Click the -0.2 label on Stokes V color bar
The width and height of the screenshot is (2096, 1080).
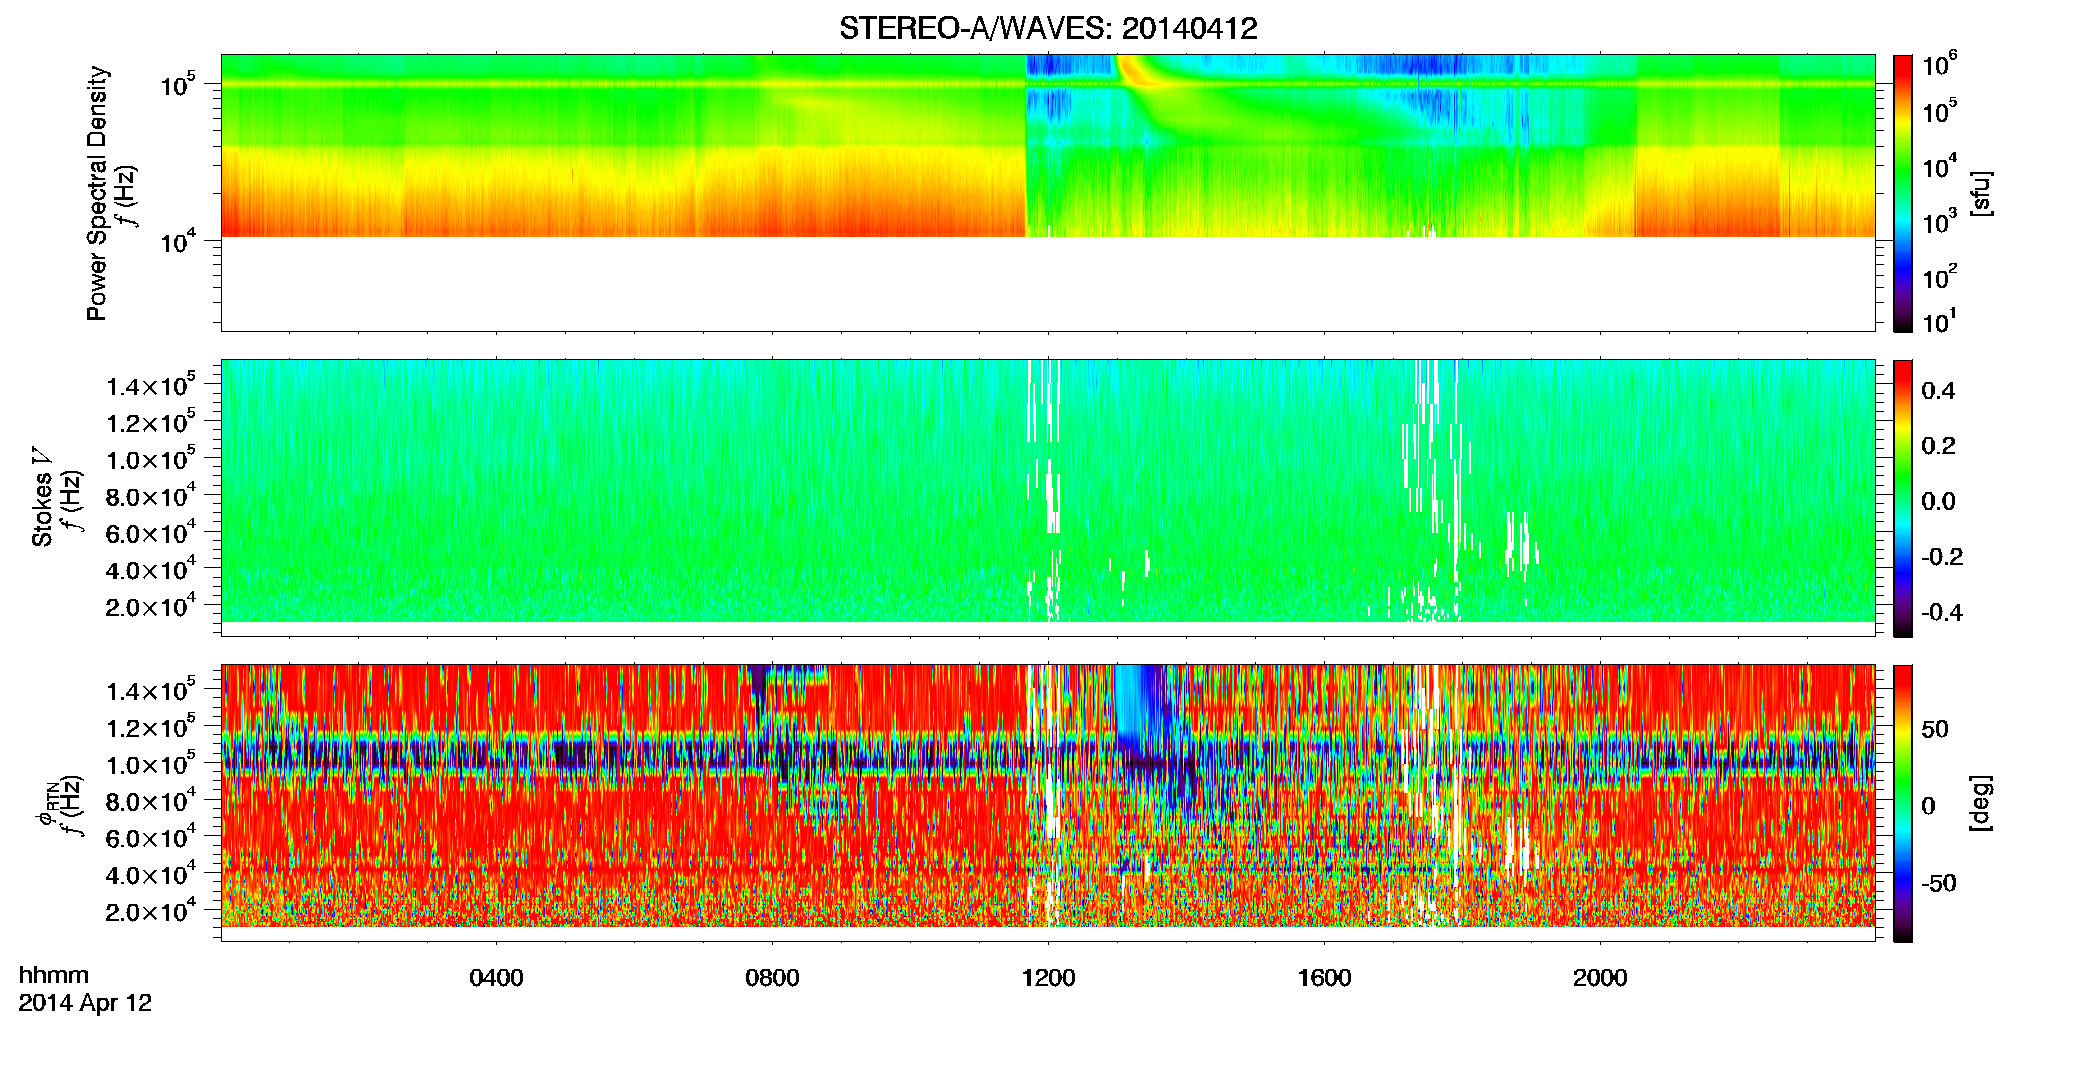(1942, 557)
